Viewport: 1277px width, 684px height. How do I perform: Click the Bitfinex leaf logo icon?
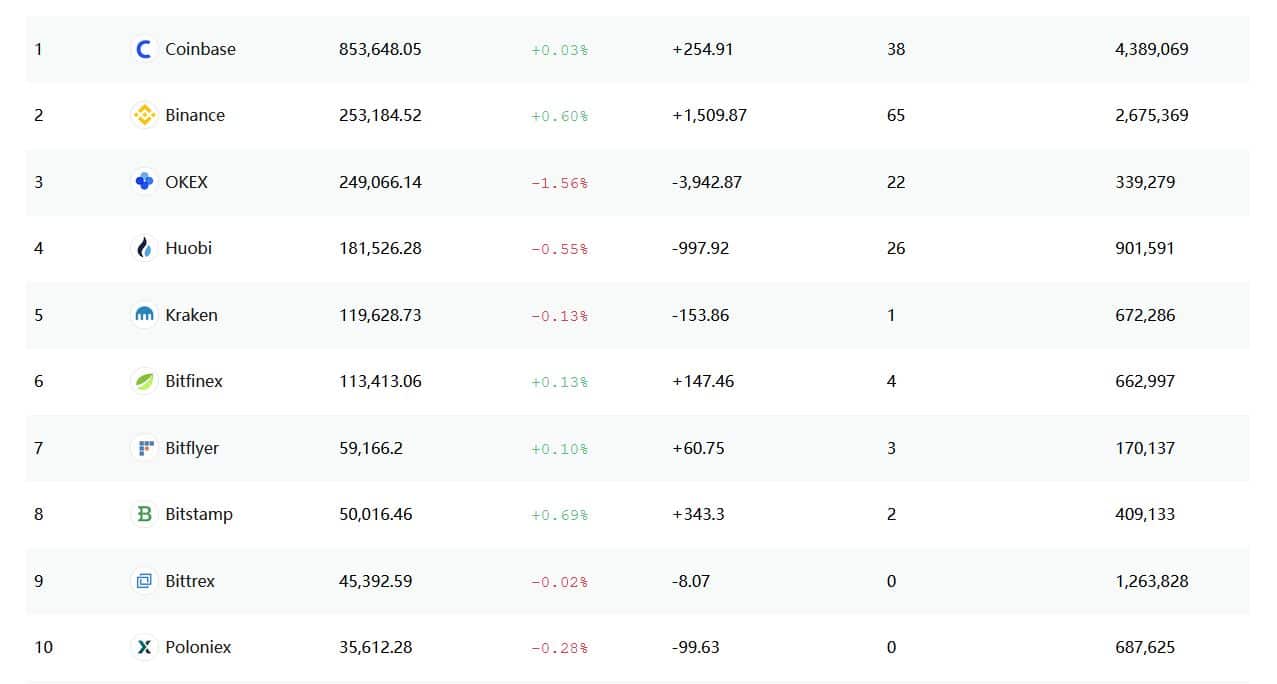(x=144, y=381)
